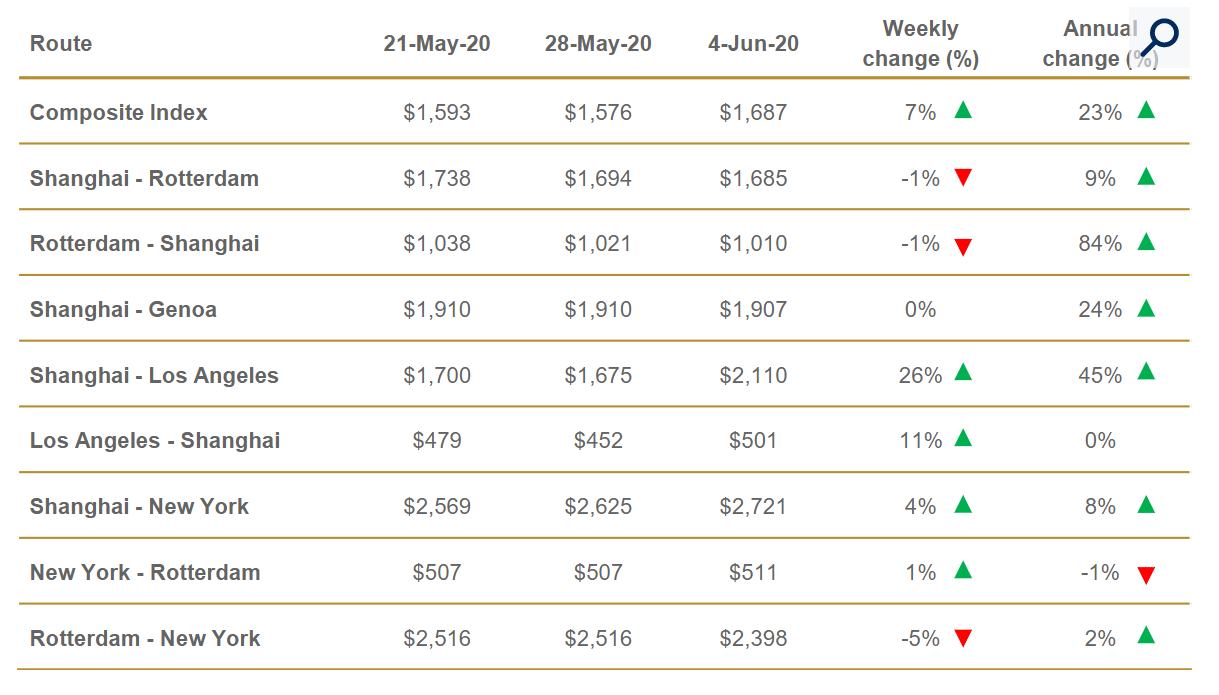The height and width of the screenshot is (695, 1219).
Task: Click the Route column header
Action: [61, 44]
